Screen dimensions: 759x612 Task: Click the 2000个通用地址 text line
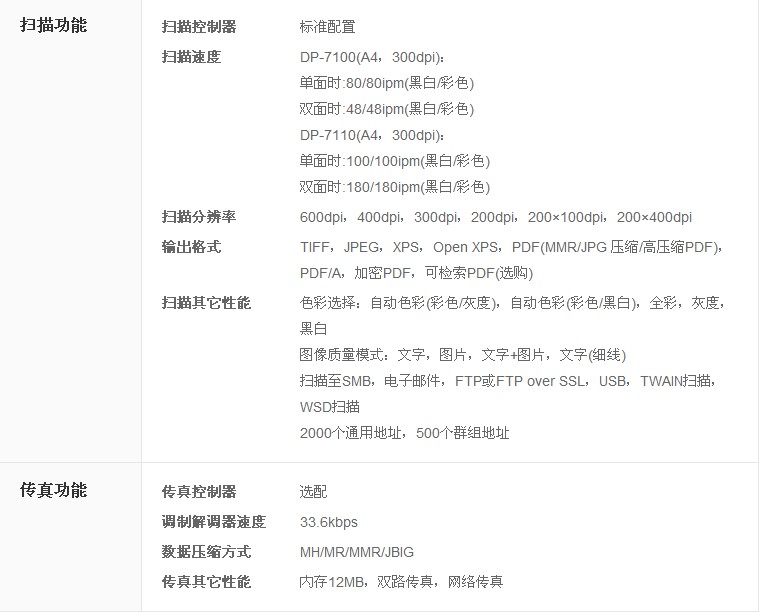click(x=404, y=433)
